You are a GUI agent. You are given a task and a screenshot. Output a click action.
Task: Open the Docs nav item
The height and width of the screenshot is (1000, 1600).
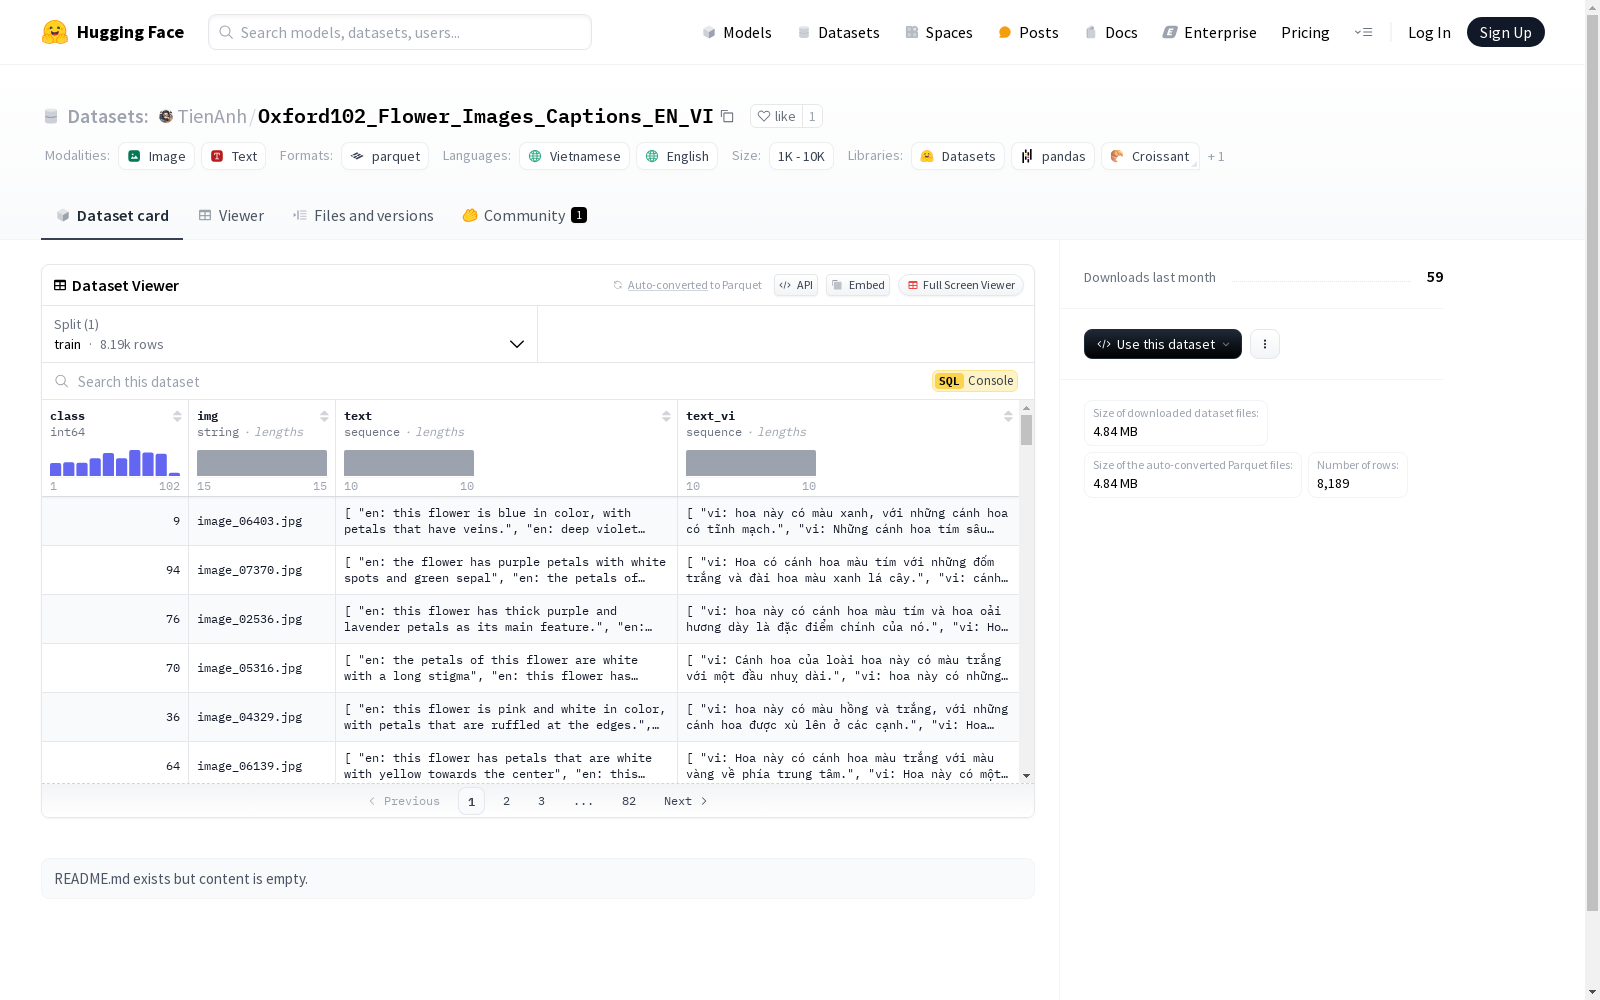1111,32
